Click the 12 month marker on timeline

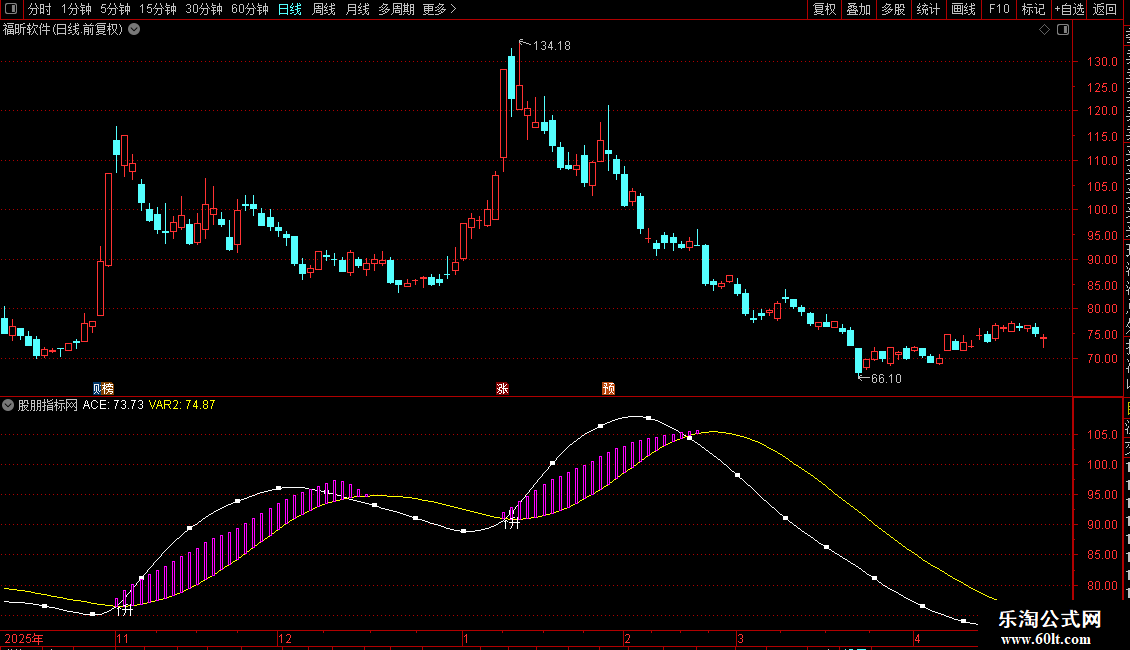click(285, 638)
